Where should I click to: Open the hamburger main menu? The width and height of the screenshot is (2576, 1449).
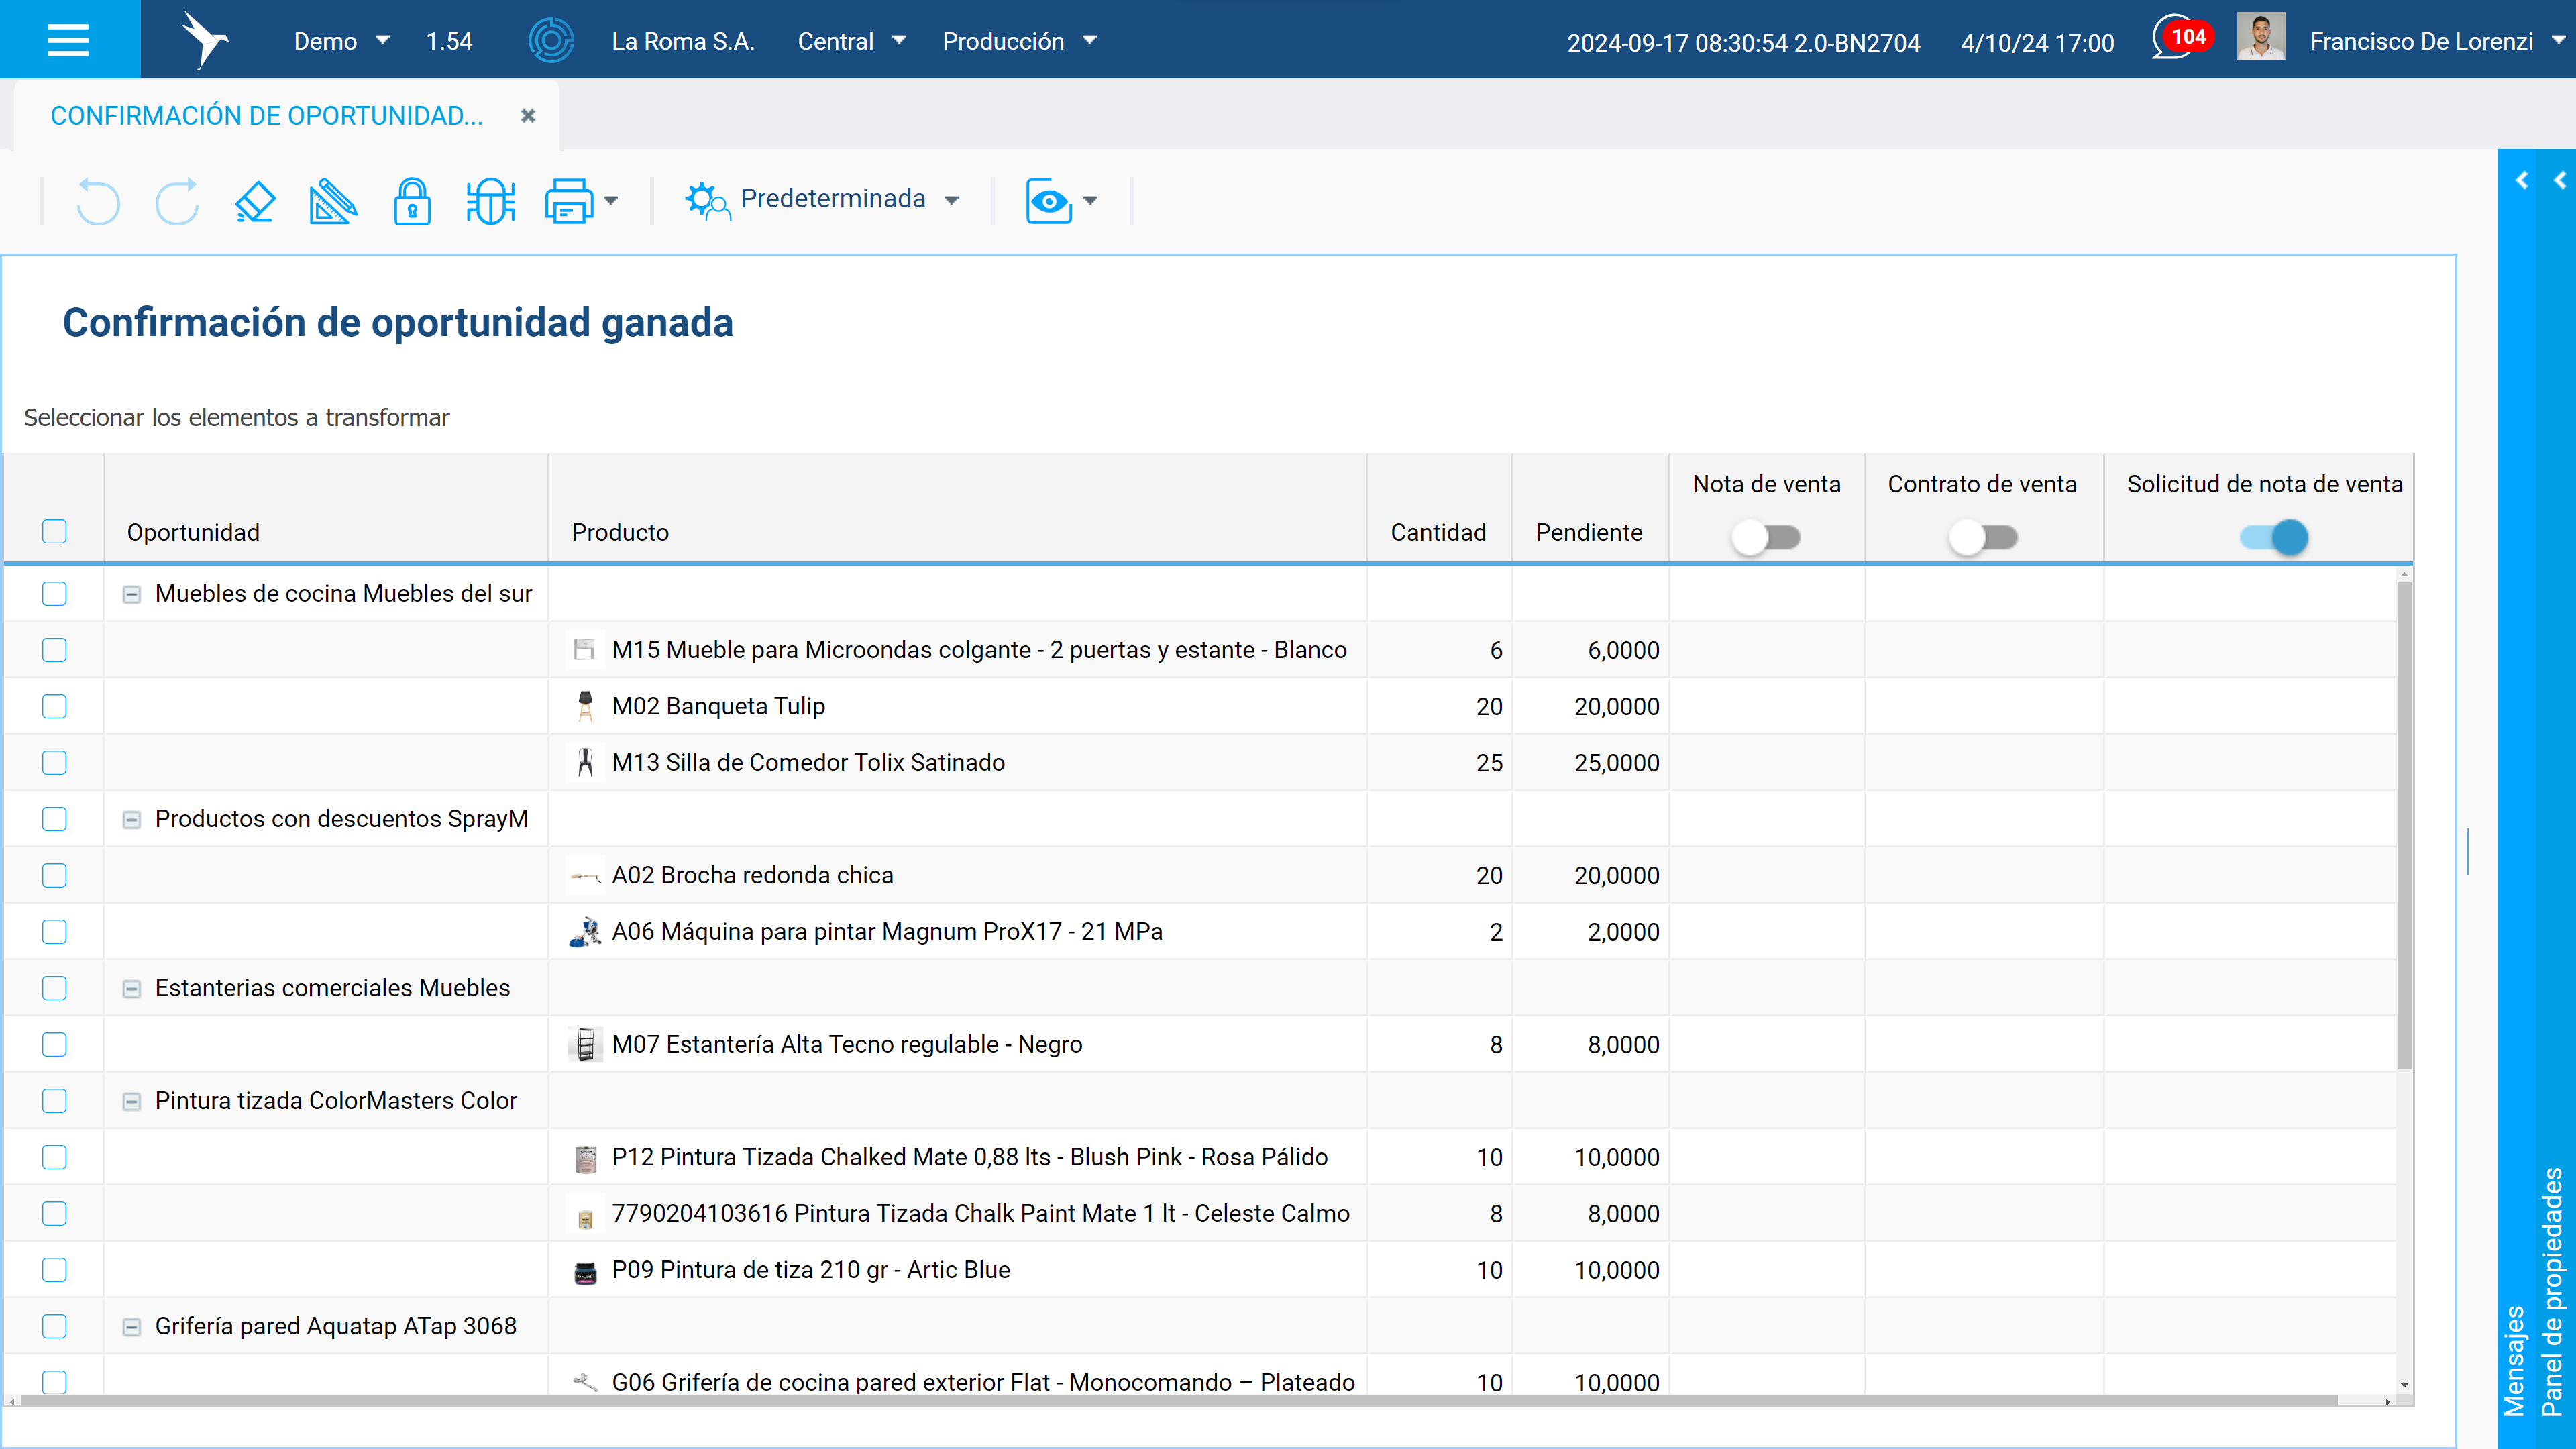click(x=69, y=40)
